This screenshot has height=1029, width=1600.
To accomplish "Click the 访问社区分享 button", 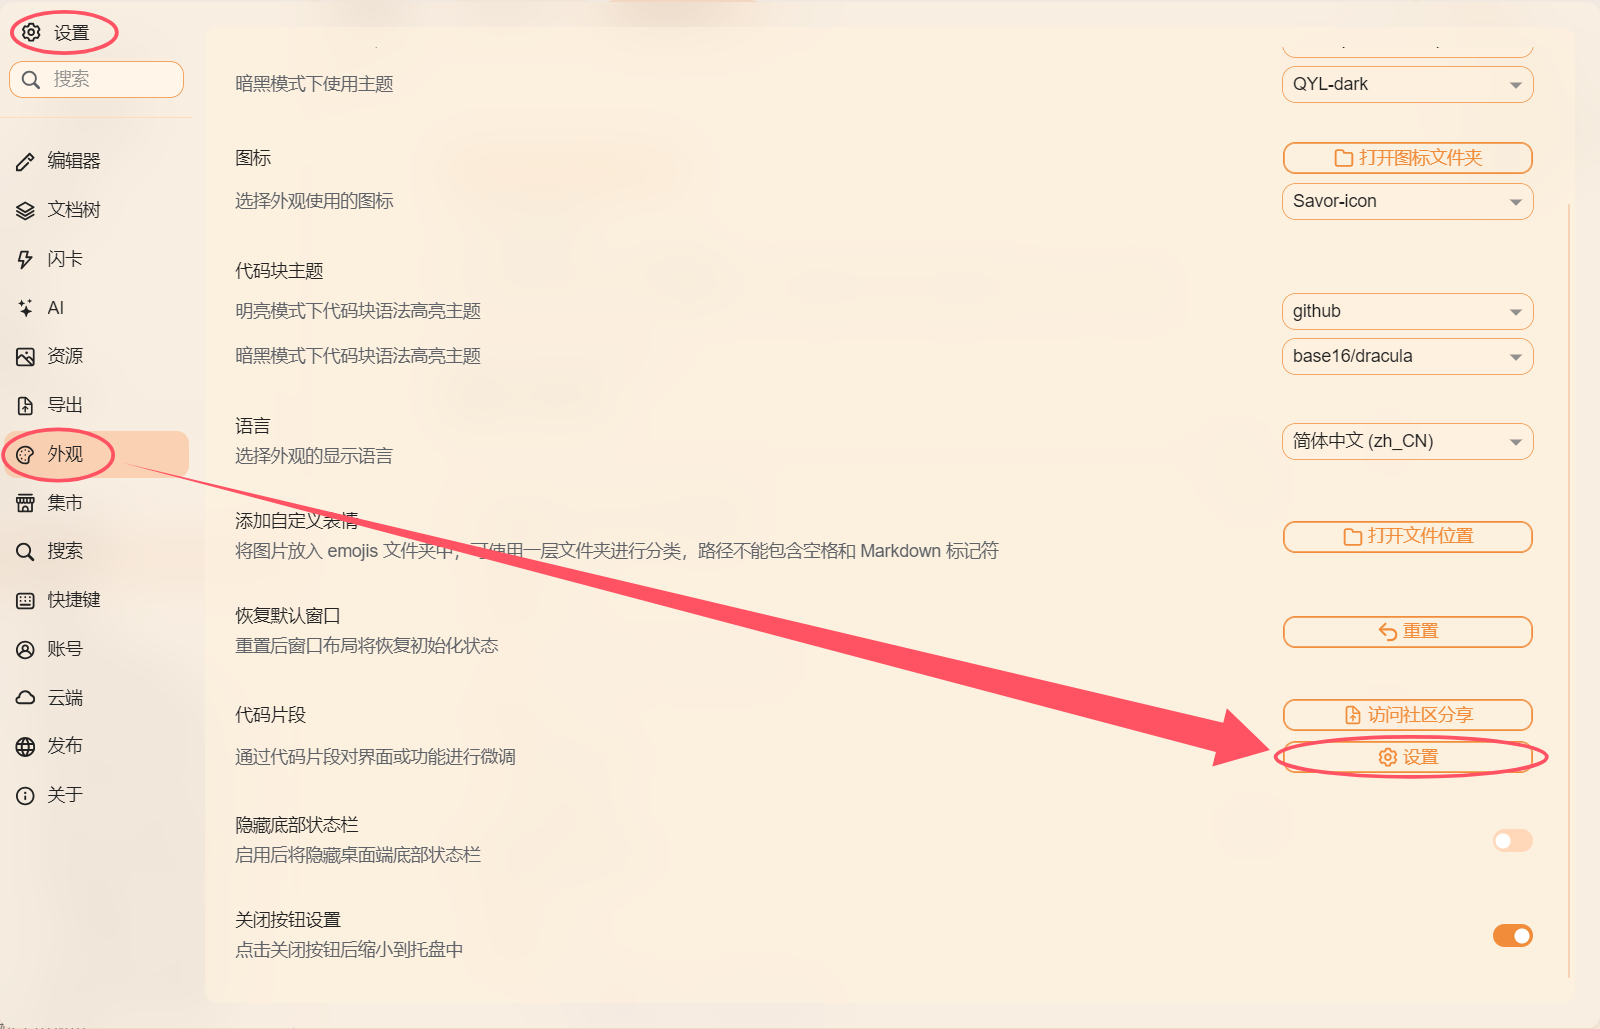I will click(x=1407, y=715).
